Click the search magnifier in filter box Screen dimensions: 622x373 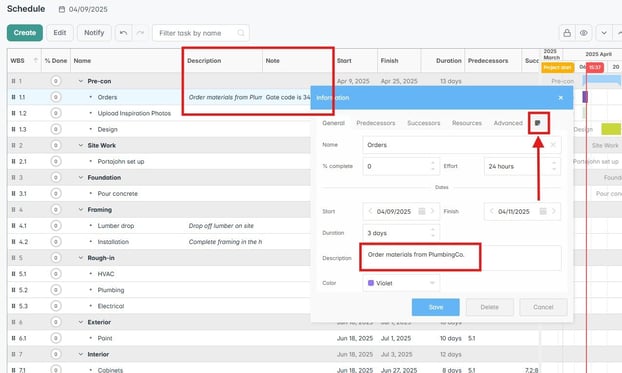coord(241,33)
